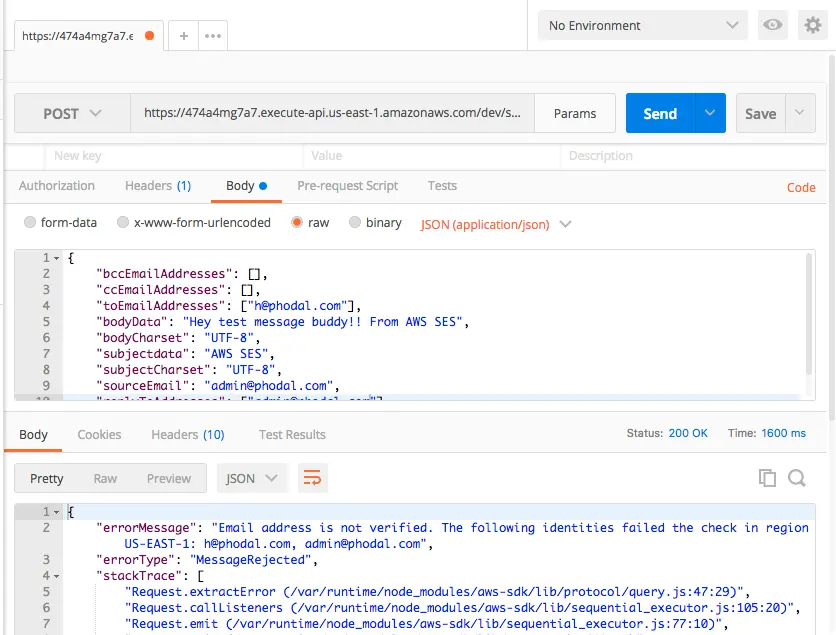Click the request URL field
836x635 pixels.
[x=332, y=113]
